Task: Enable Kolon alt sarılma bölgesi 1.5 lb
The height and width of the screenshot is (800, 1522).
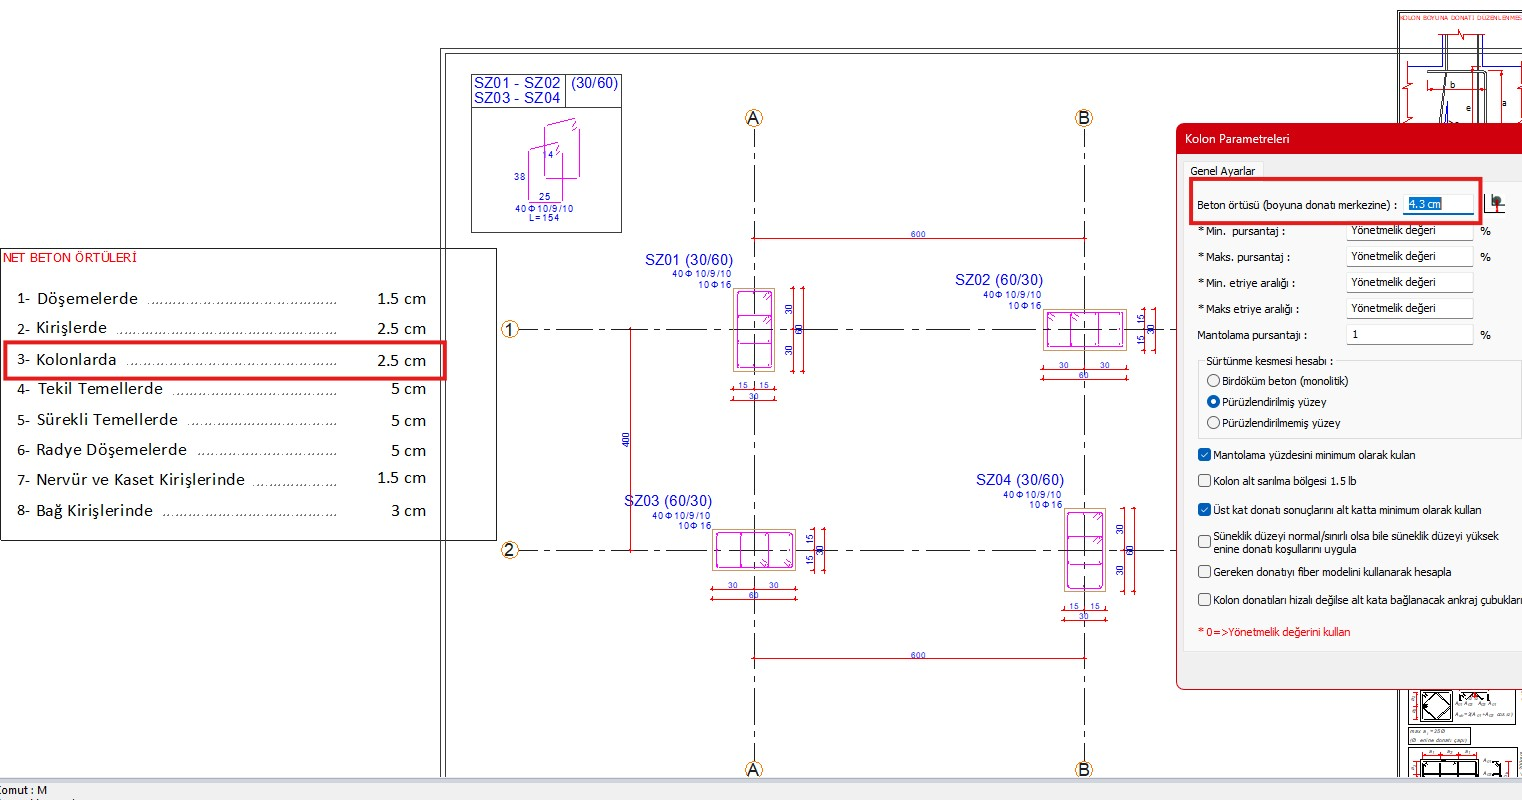Action: tap(1277, 481)
